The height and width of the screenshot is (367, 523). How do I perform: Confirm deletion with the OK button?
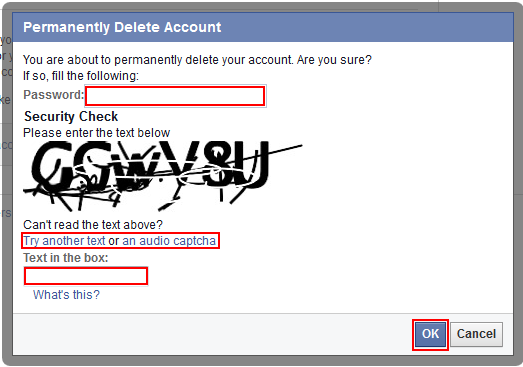pos(430,334)
